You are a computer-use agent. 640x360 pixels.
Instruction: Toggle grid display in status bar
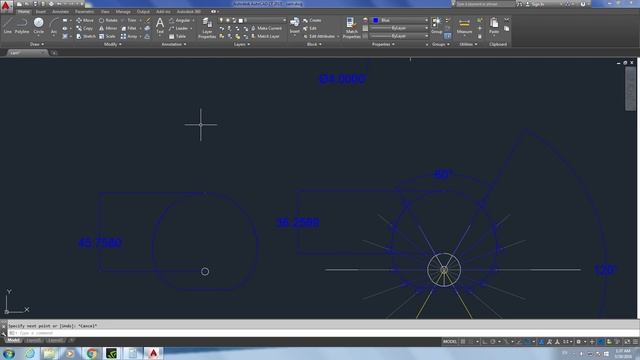pos(463,342)
